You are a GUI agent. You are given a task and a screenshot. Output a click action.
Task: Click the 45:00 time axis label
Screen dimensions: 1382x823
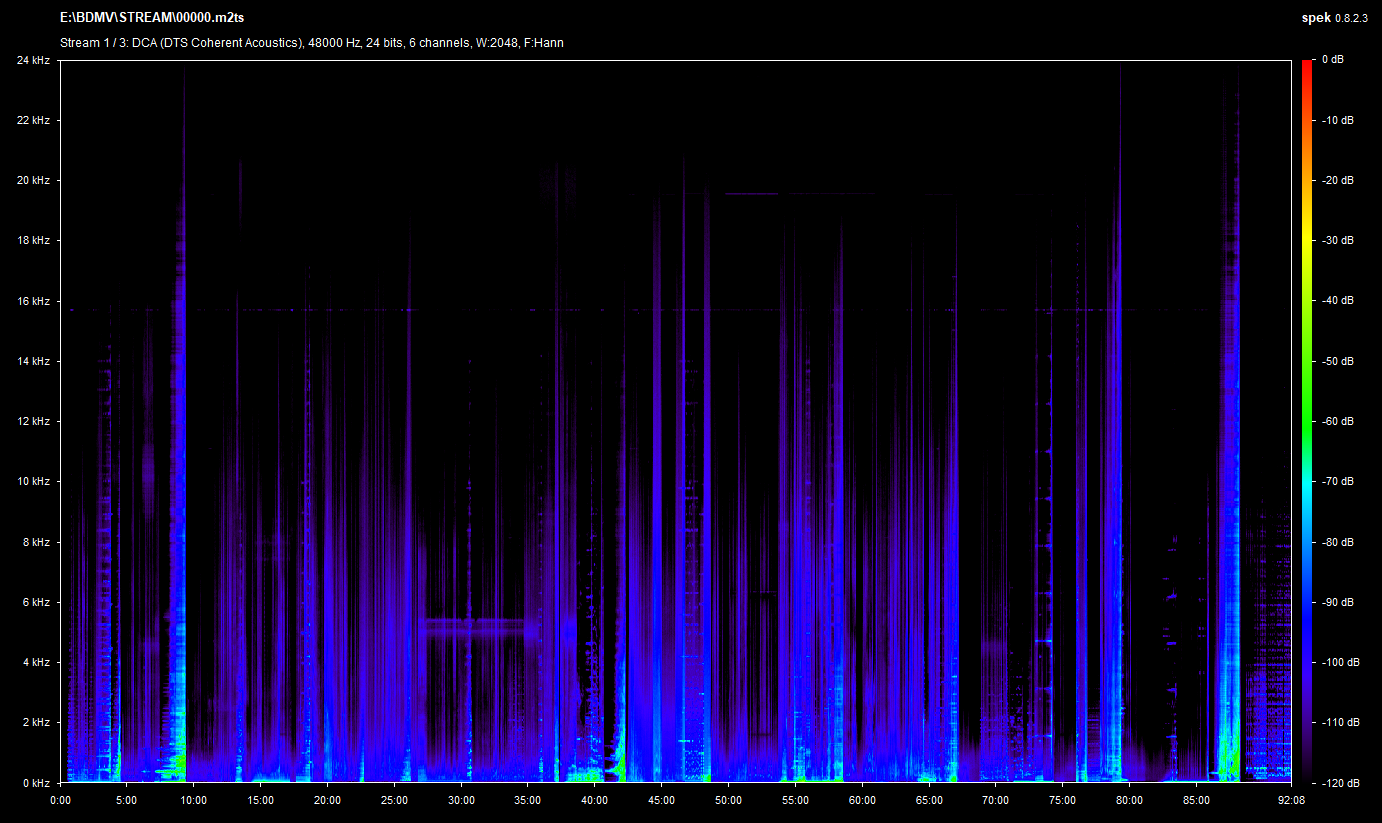tap(662, 800)
